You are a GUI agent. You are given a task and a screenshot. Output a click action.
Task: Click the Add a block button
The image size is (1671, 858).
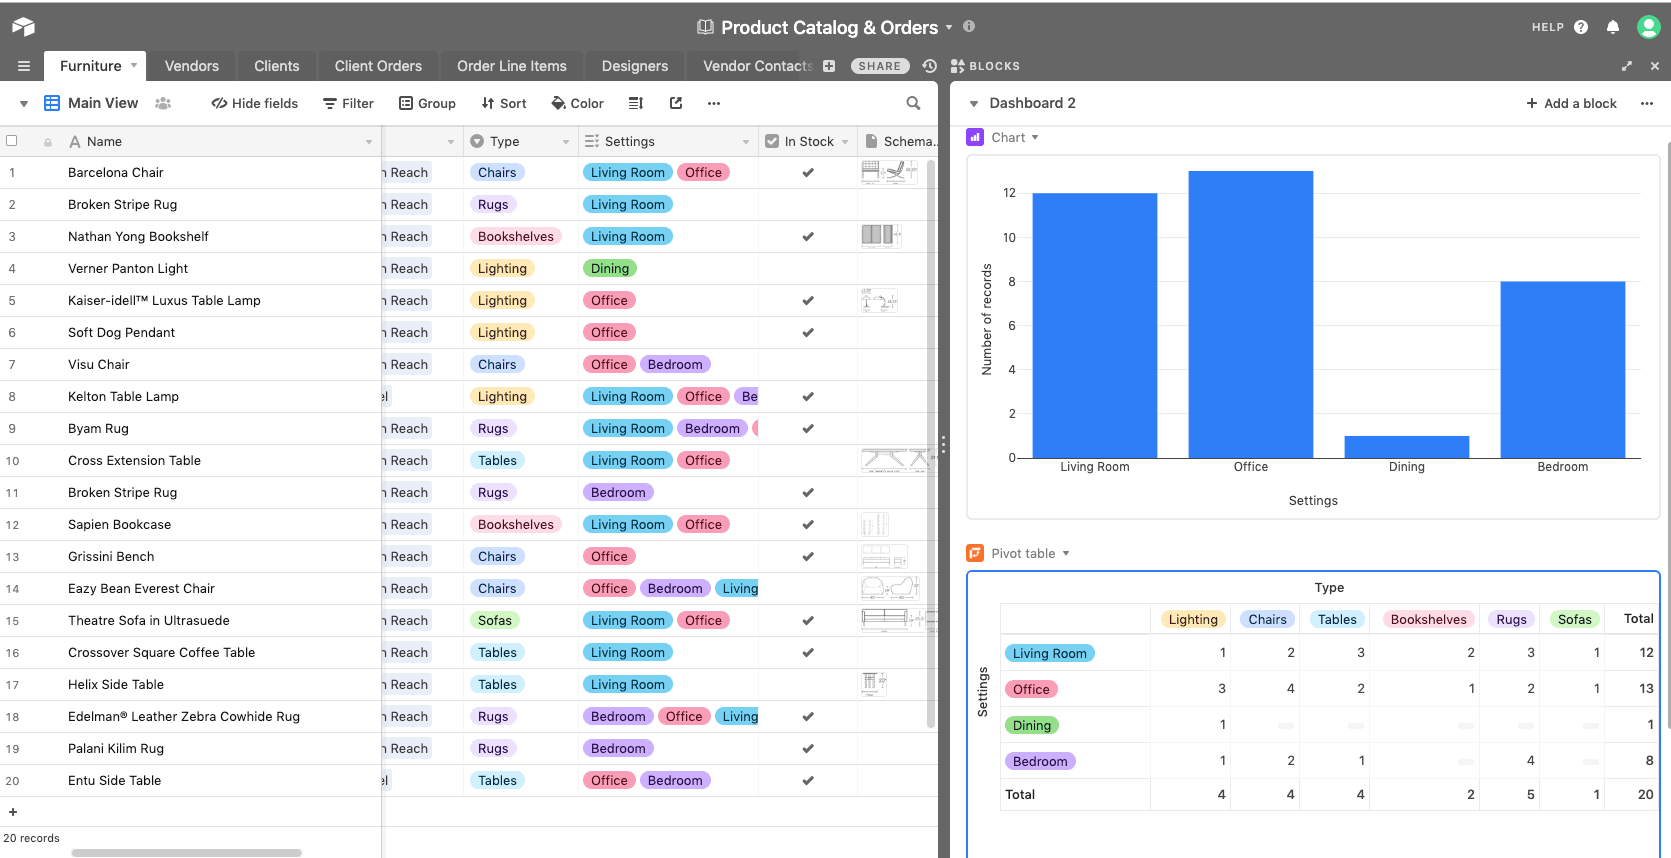click(1571, 103)
